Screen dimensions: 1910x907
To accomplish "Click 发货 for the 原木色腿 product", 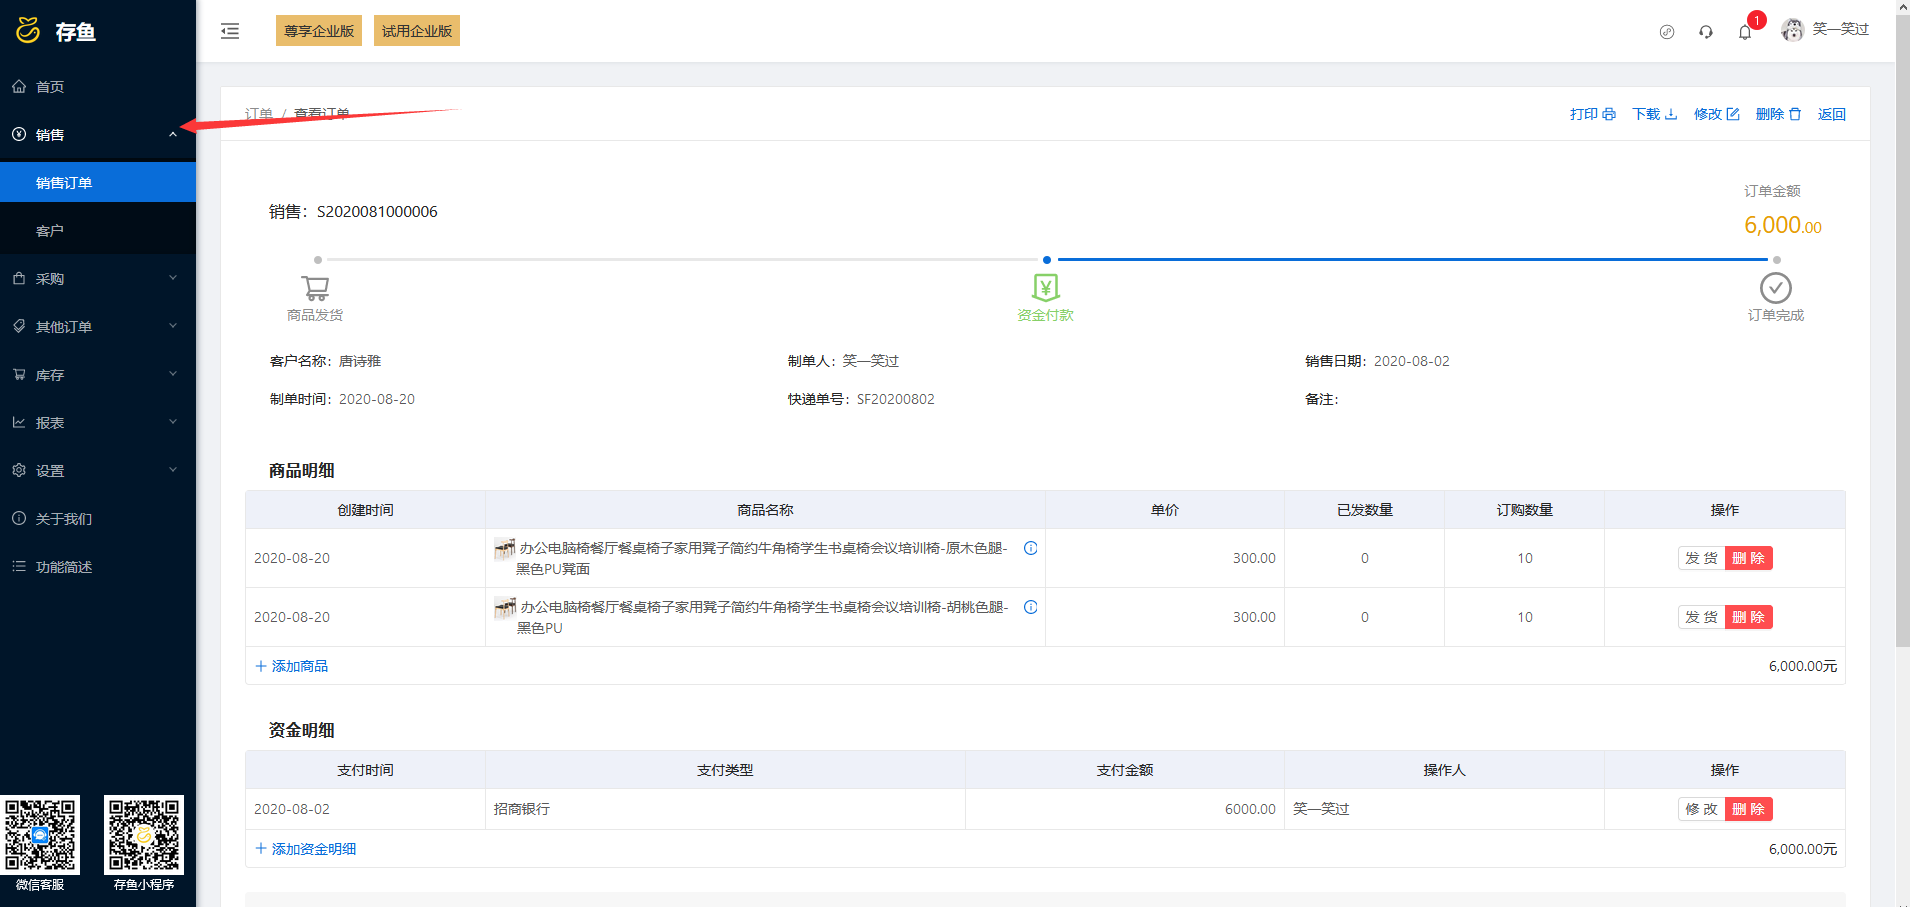I will click(x=1701, y=558).
